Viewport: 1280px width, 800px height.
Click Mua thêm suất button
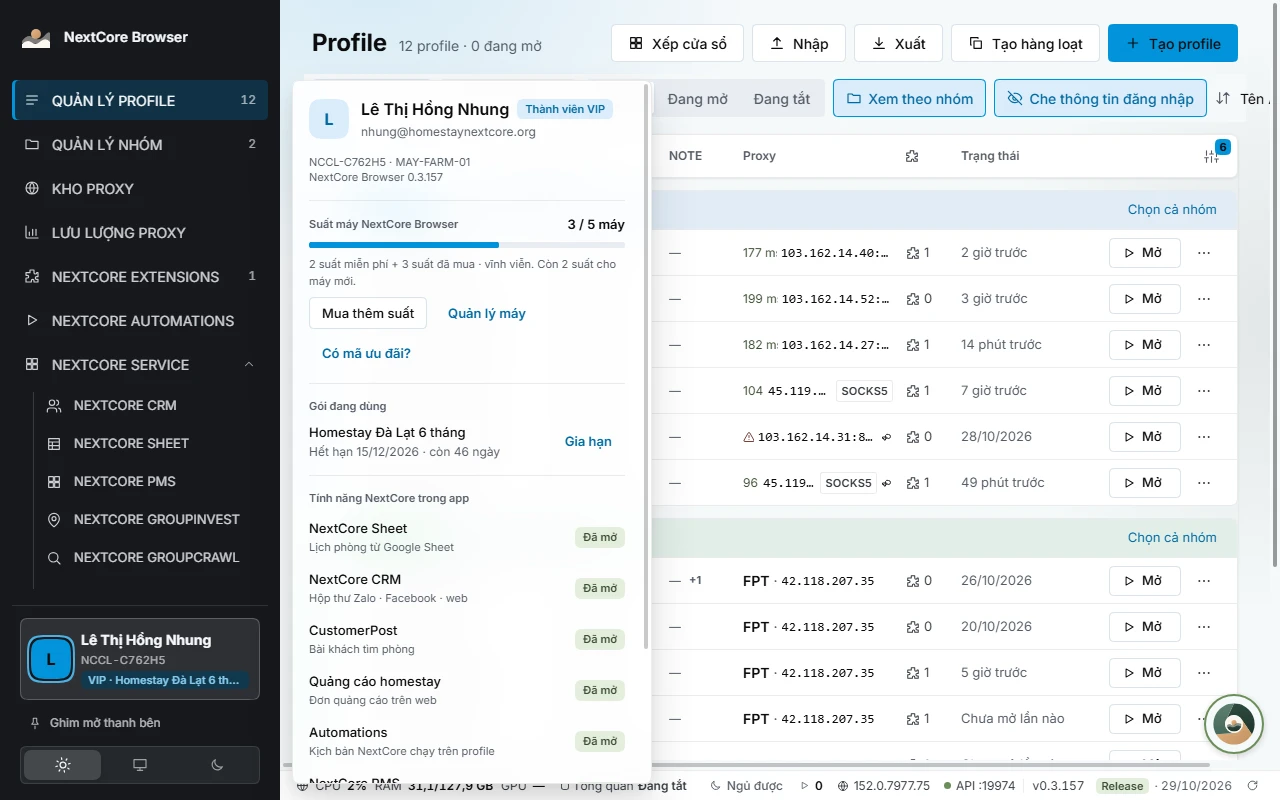coord(368,313)
